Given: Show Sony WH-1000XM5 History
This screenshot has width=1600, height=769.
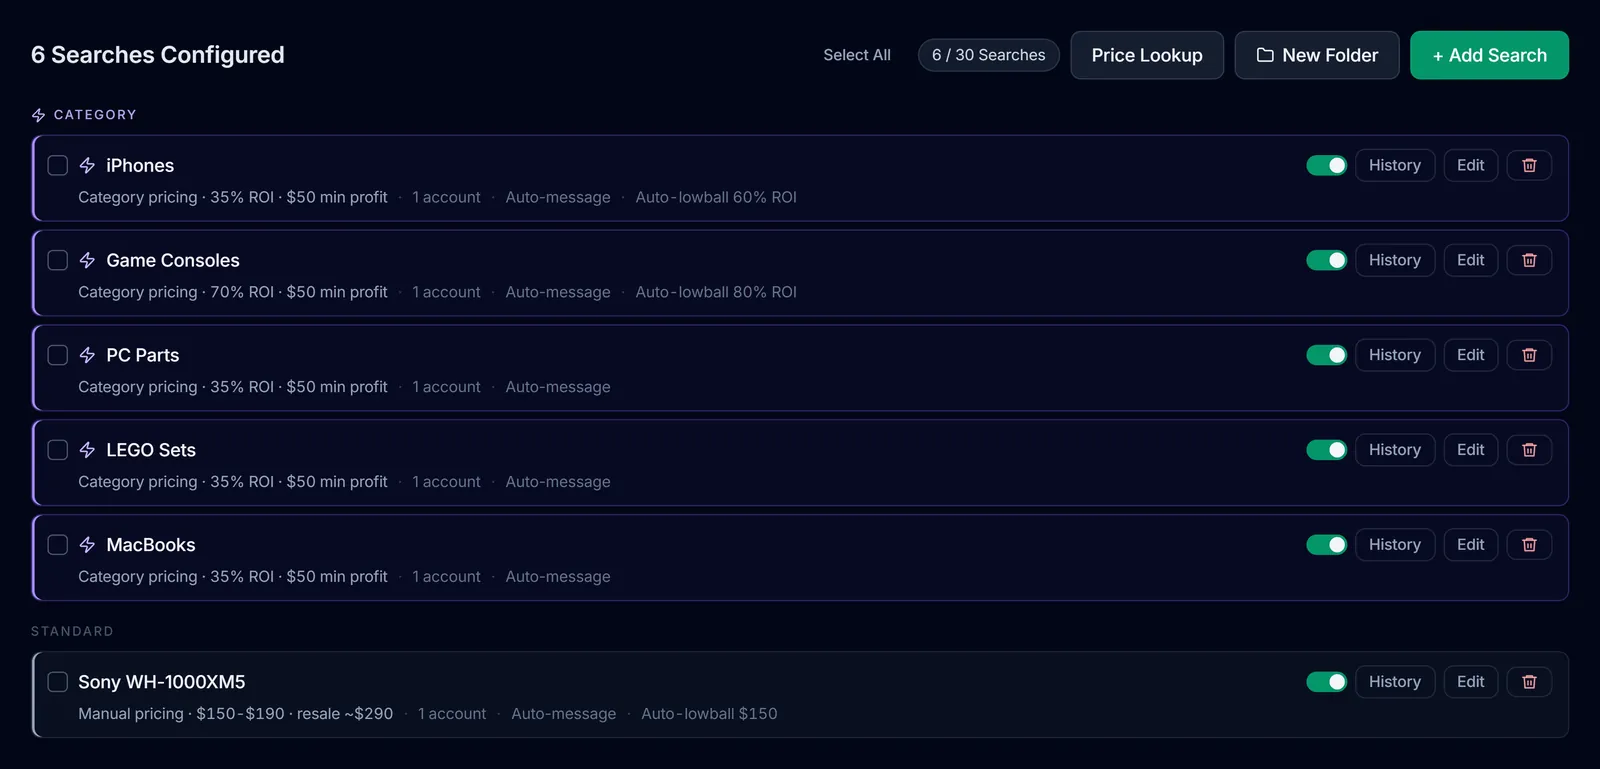Looking at the screenshot, I should coord(1395,682).
